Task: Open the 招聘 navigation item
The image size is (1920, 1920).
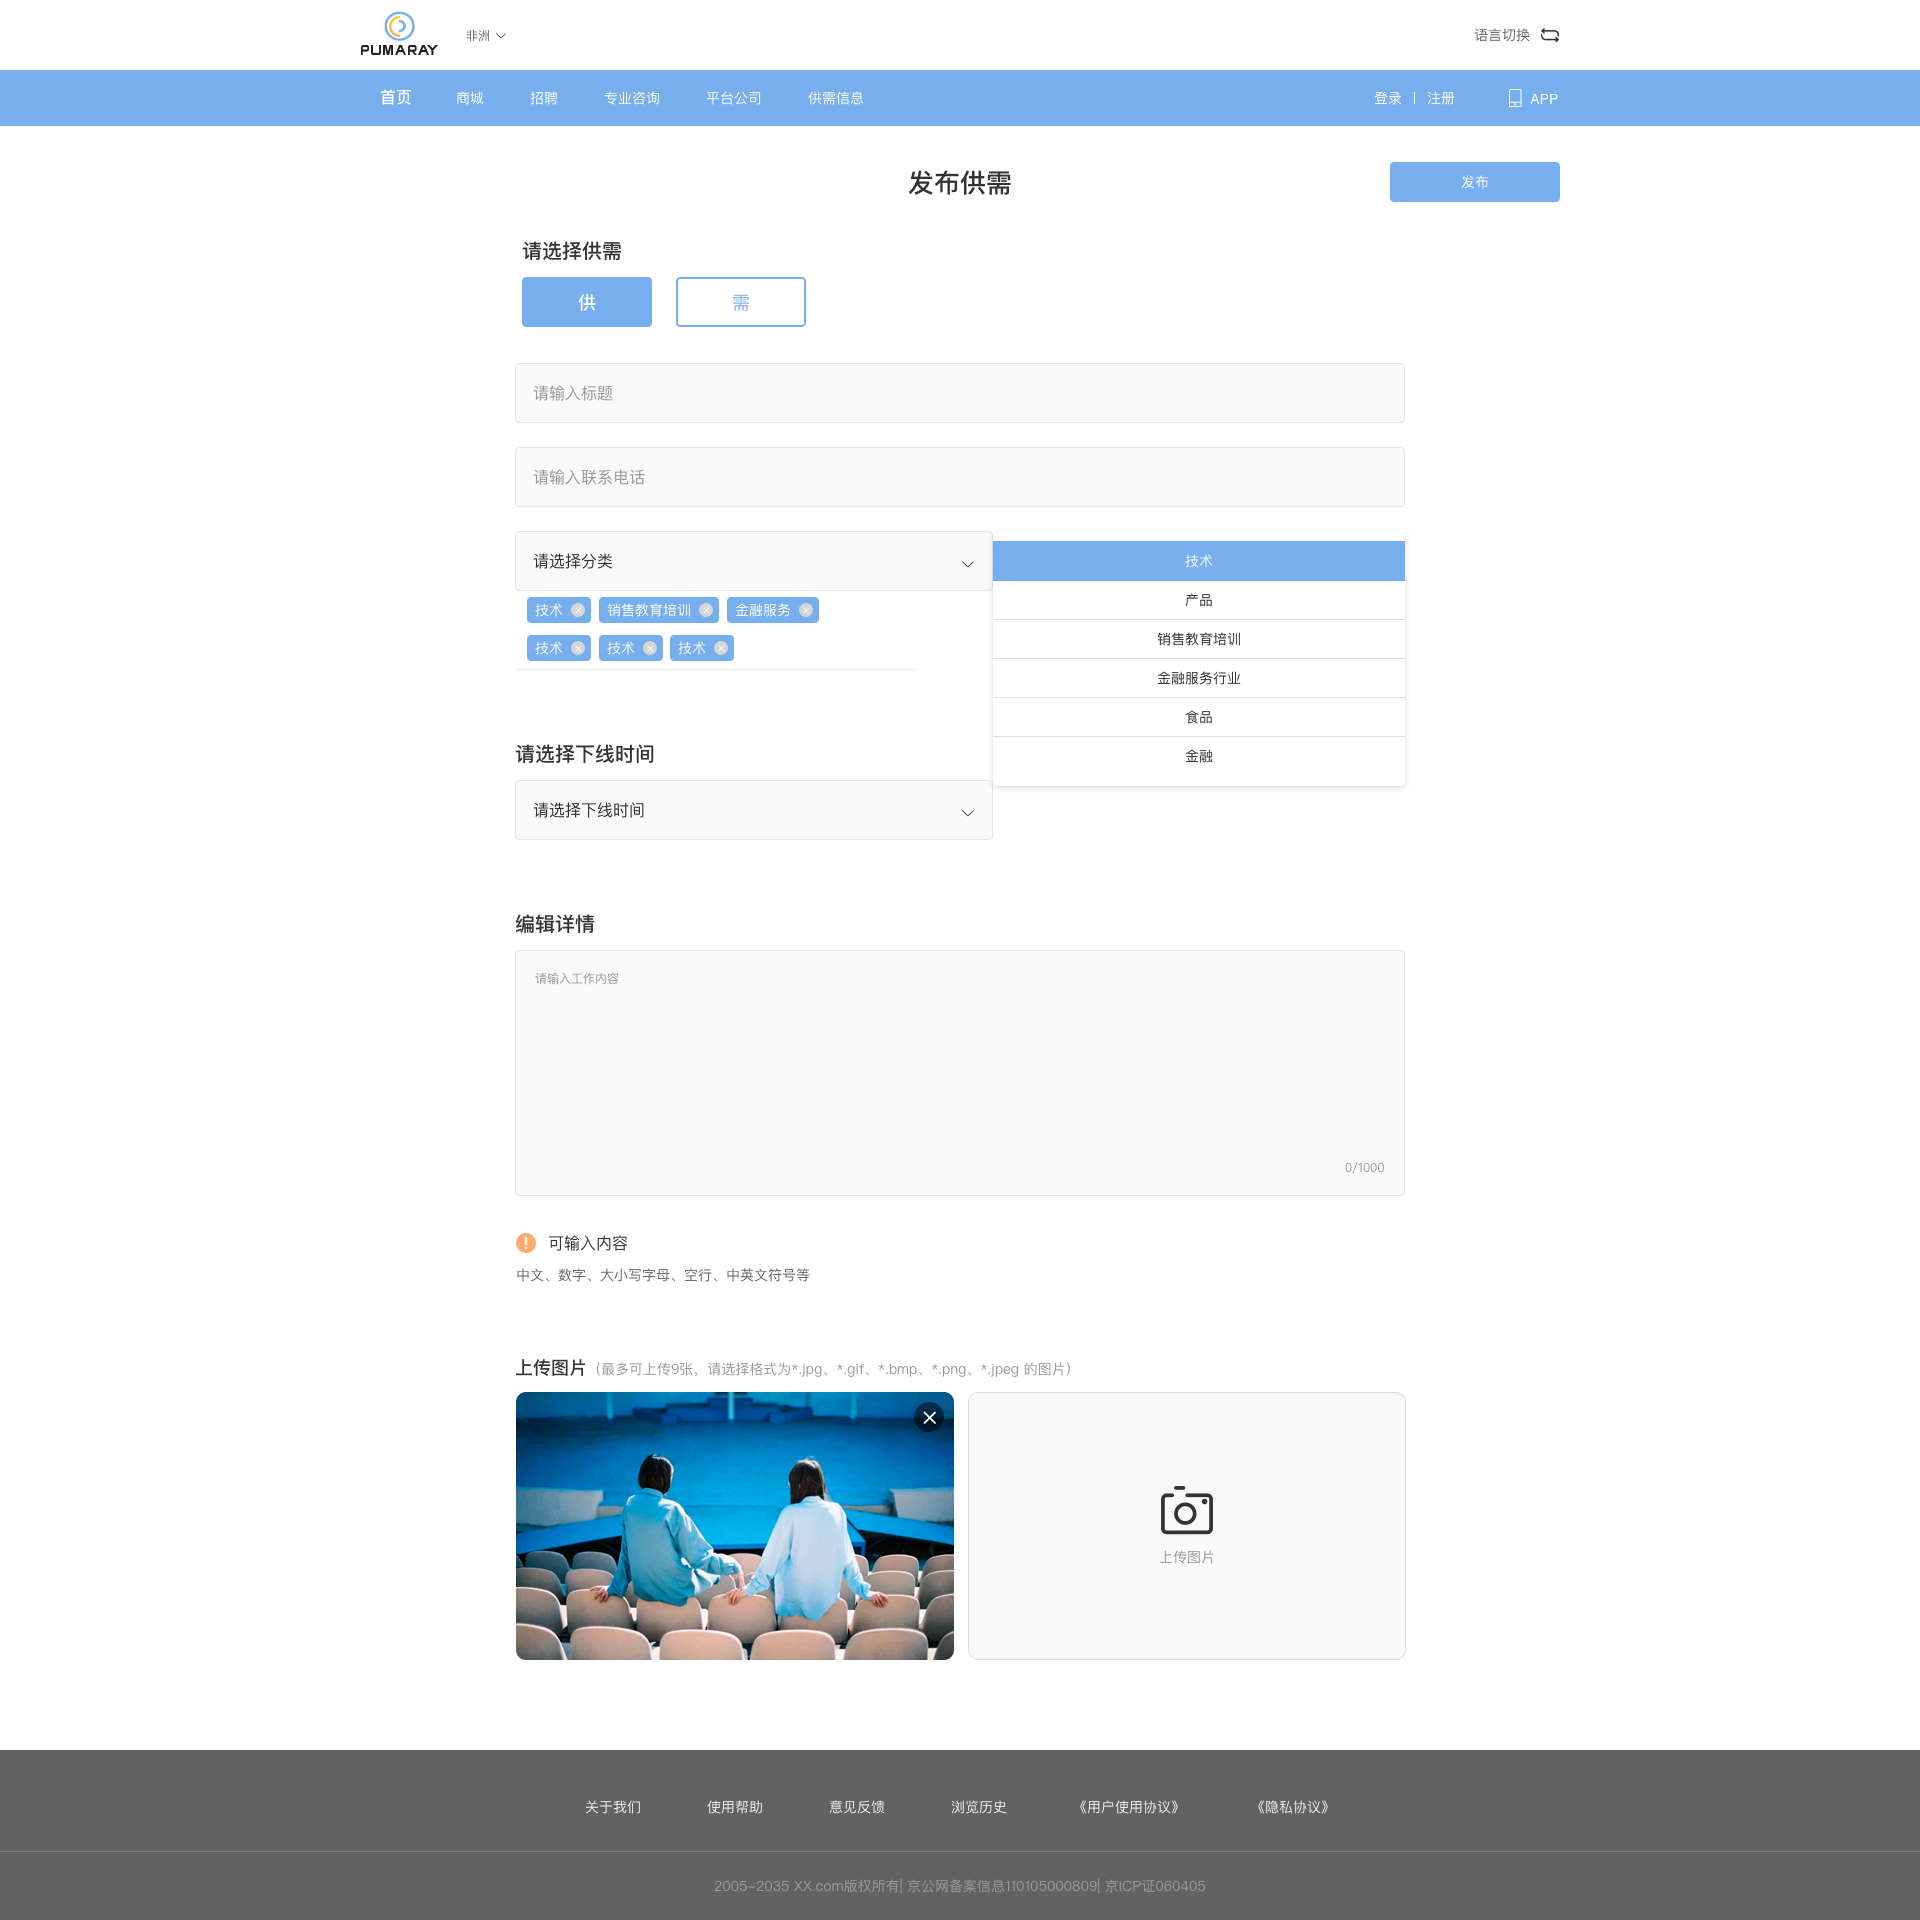Action: (544, 98)
